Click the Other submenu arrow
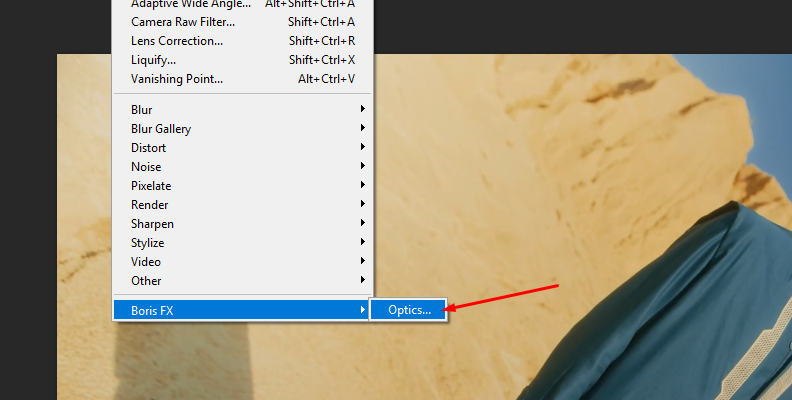792x400 pixels. [x=363, y=280]
